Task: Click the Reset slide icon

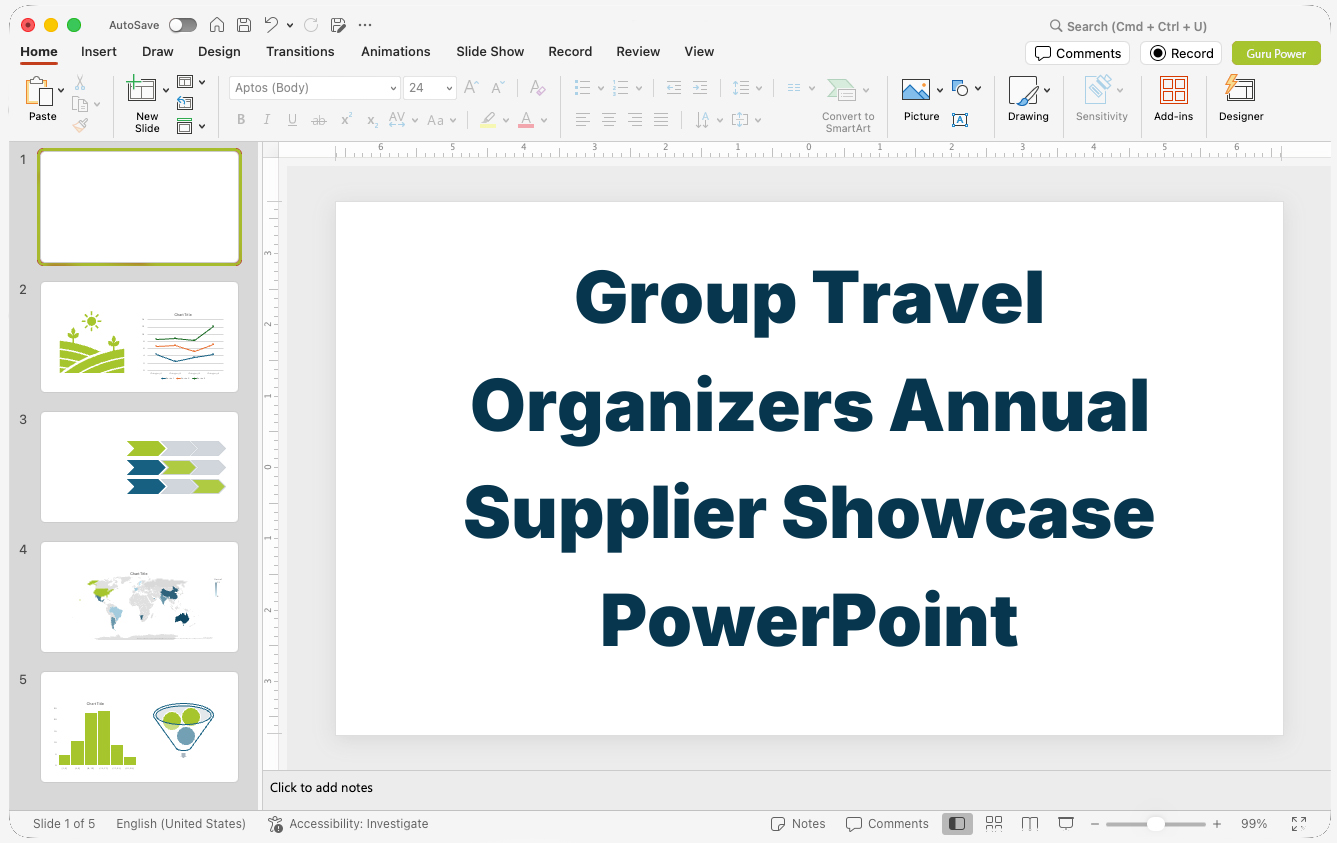Action: [185, 103]
